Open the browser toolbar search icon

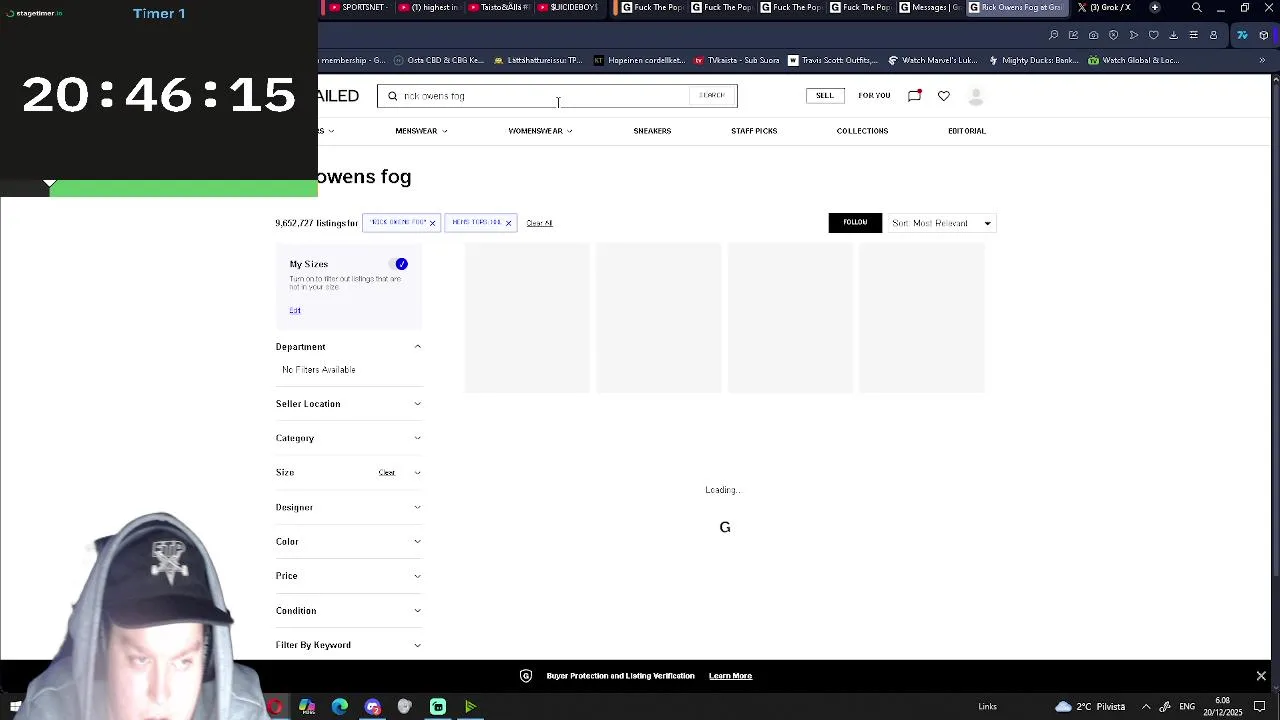1053,35
